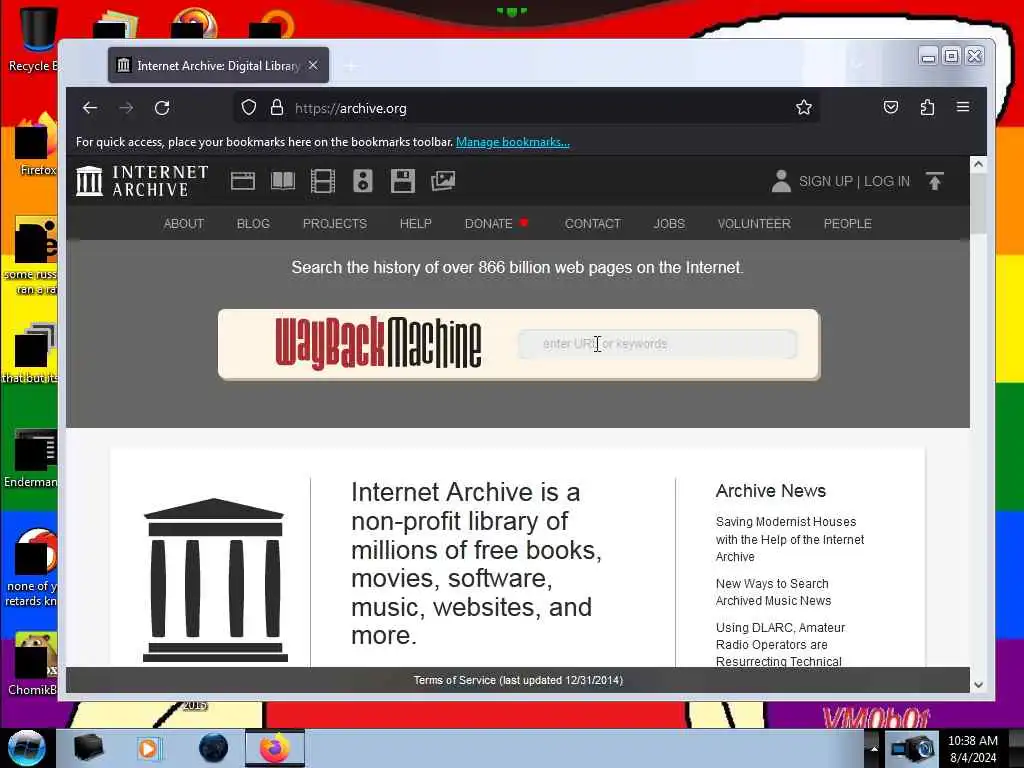The height and width of the screenshot is (768, 1024).
Task: Click the dark globe taskbar icon
Action: click(x=214, y=748)
